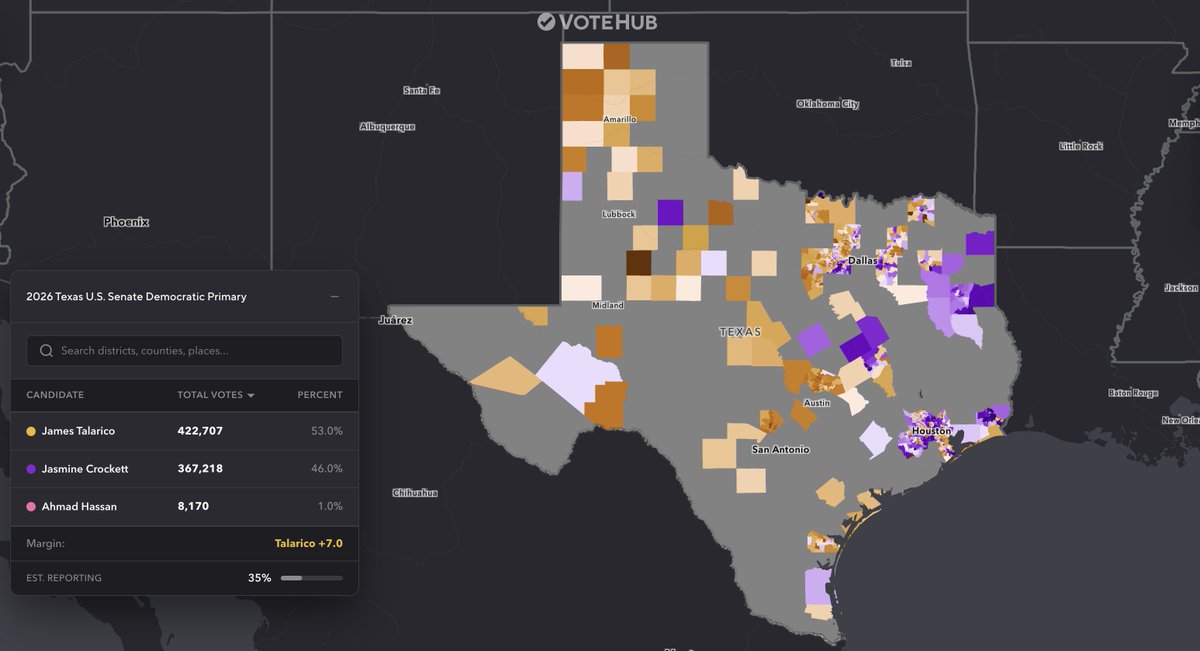1200x651 pixels.
Task: Click the magnifying glass in the search bar
Action: [x=46, y=351]
